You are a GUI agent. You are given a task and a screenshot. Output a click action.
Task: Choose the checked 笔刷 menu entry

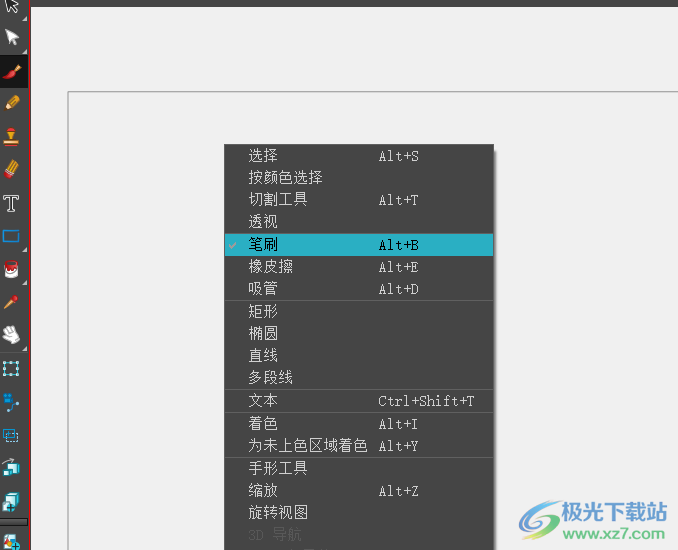pyautogui.click(x=359, y=245)
